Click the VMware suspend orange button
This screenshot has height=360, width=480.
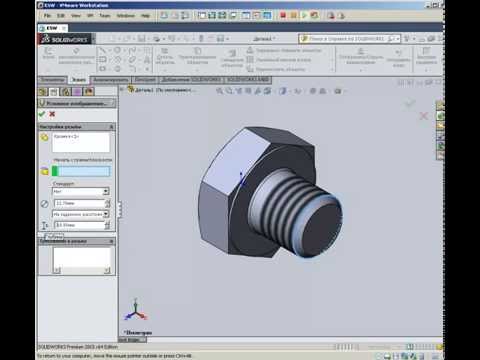tap(293, 15)
